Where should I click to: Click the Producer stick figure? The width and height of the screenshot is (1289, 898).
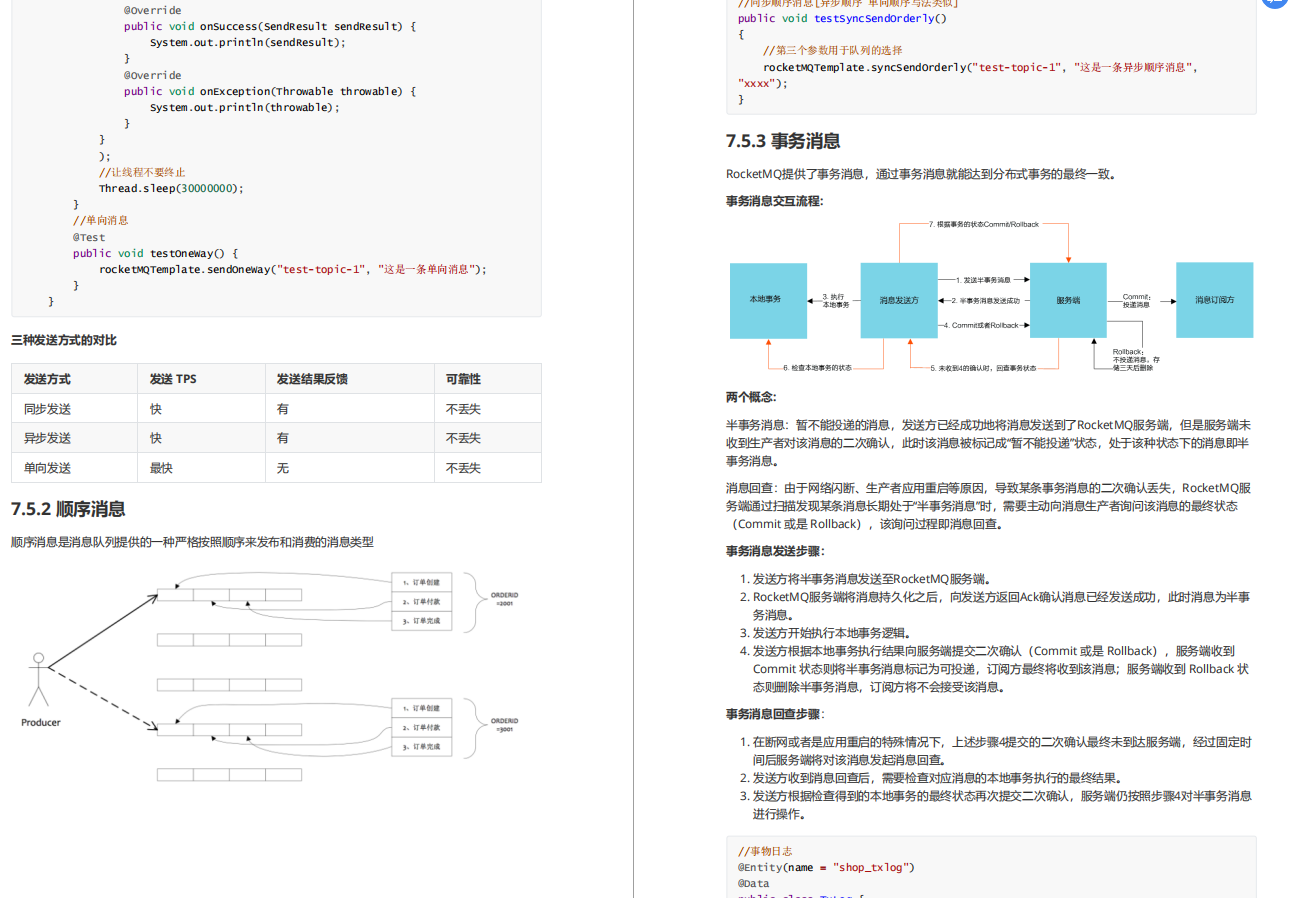click(38, 680)
